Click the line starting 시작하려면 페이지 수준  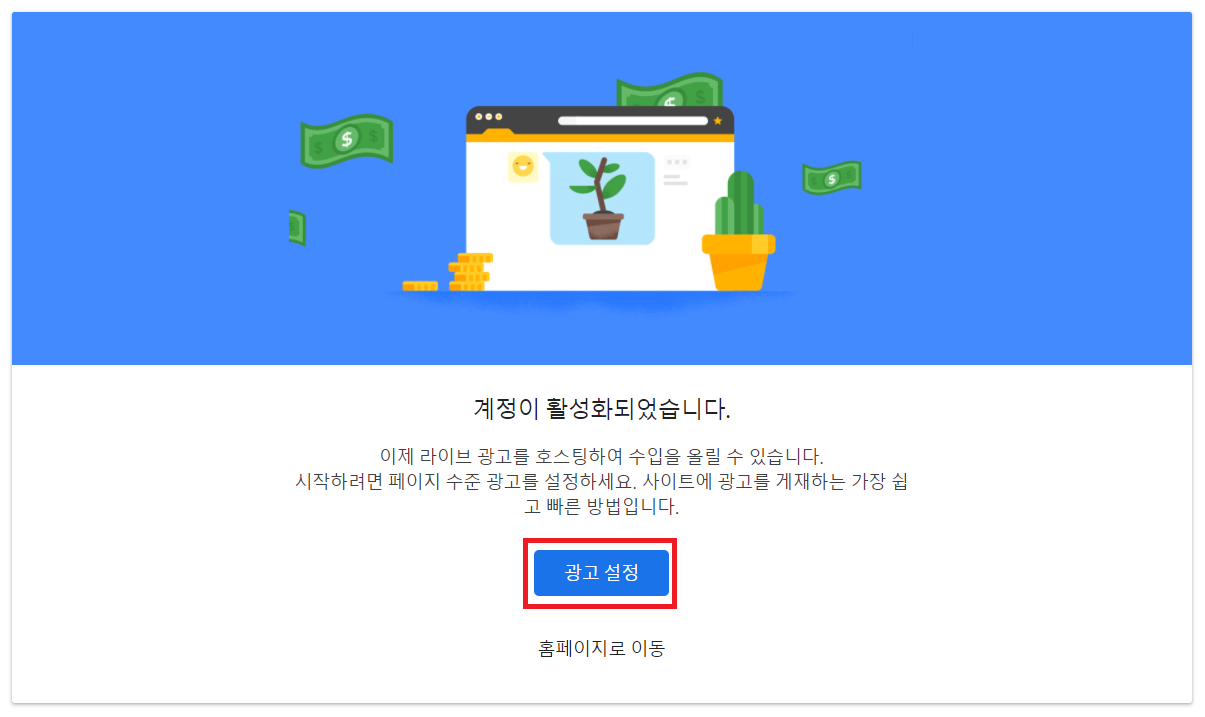tap(601, 482)
